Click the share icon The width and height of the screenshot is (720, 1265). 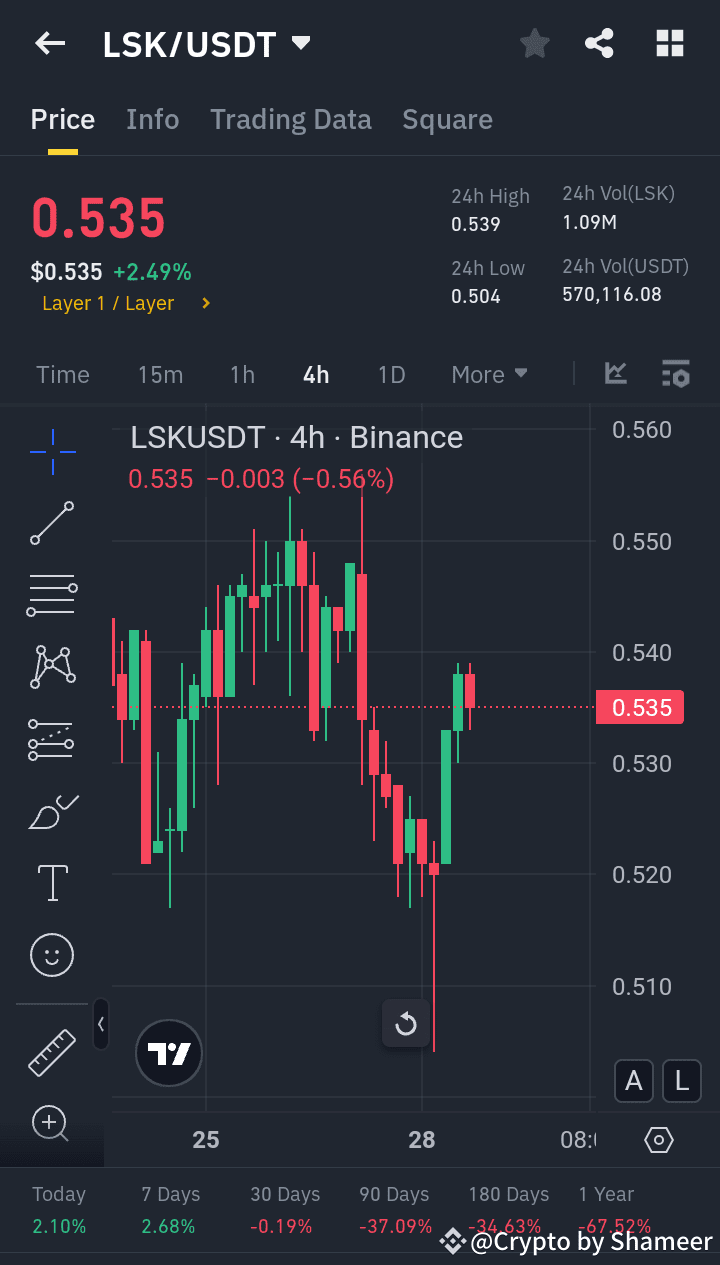599,43
